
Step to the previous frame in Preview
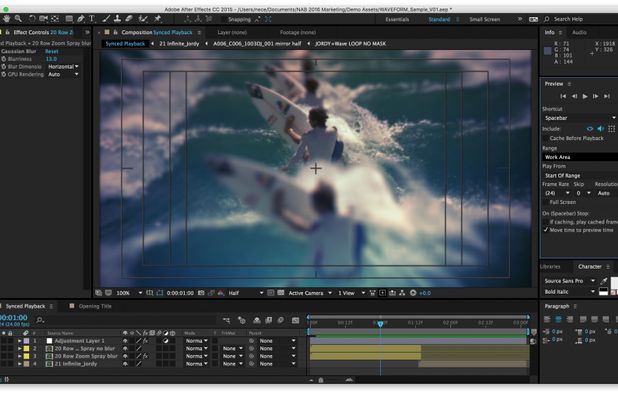click(x=574, y=96)
